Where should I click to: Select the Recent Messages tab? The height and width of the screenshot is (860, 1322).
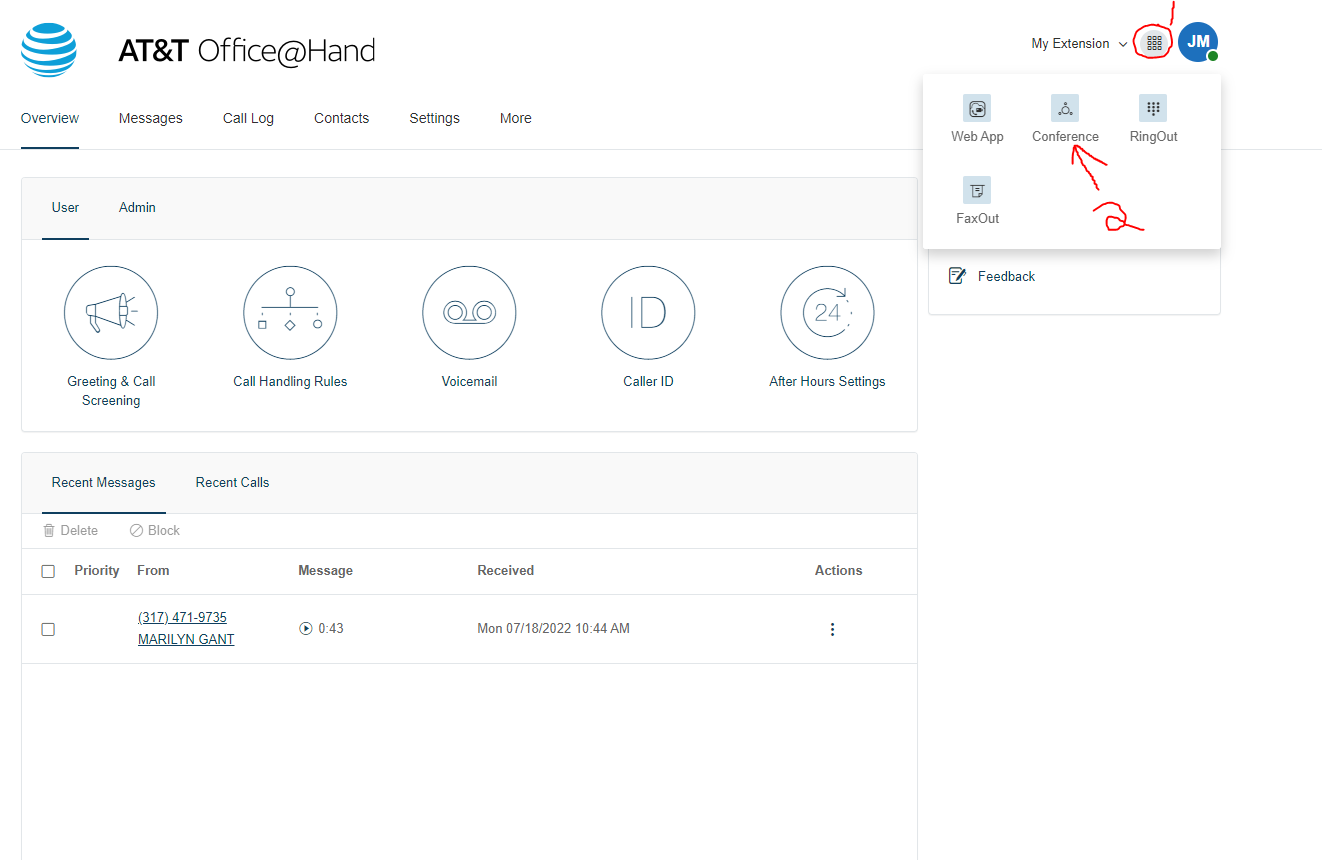pyautogui.click(x=104, y=482)
